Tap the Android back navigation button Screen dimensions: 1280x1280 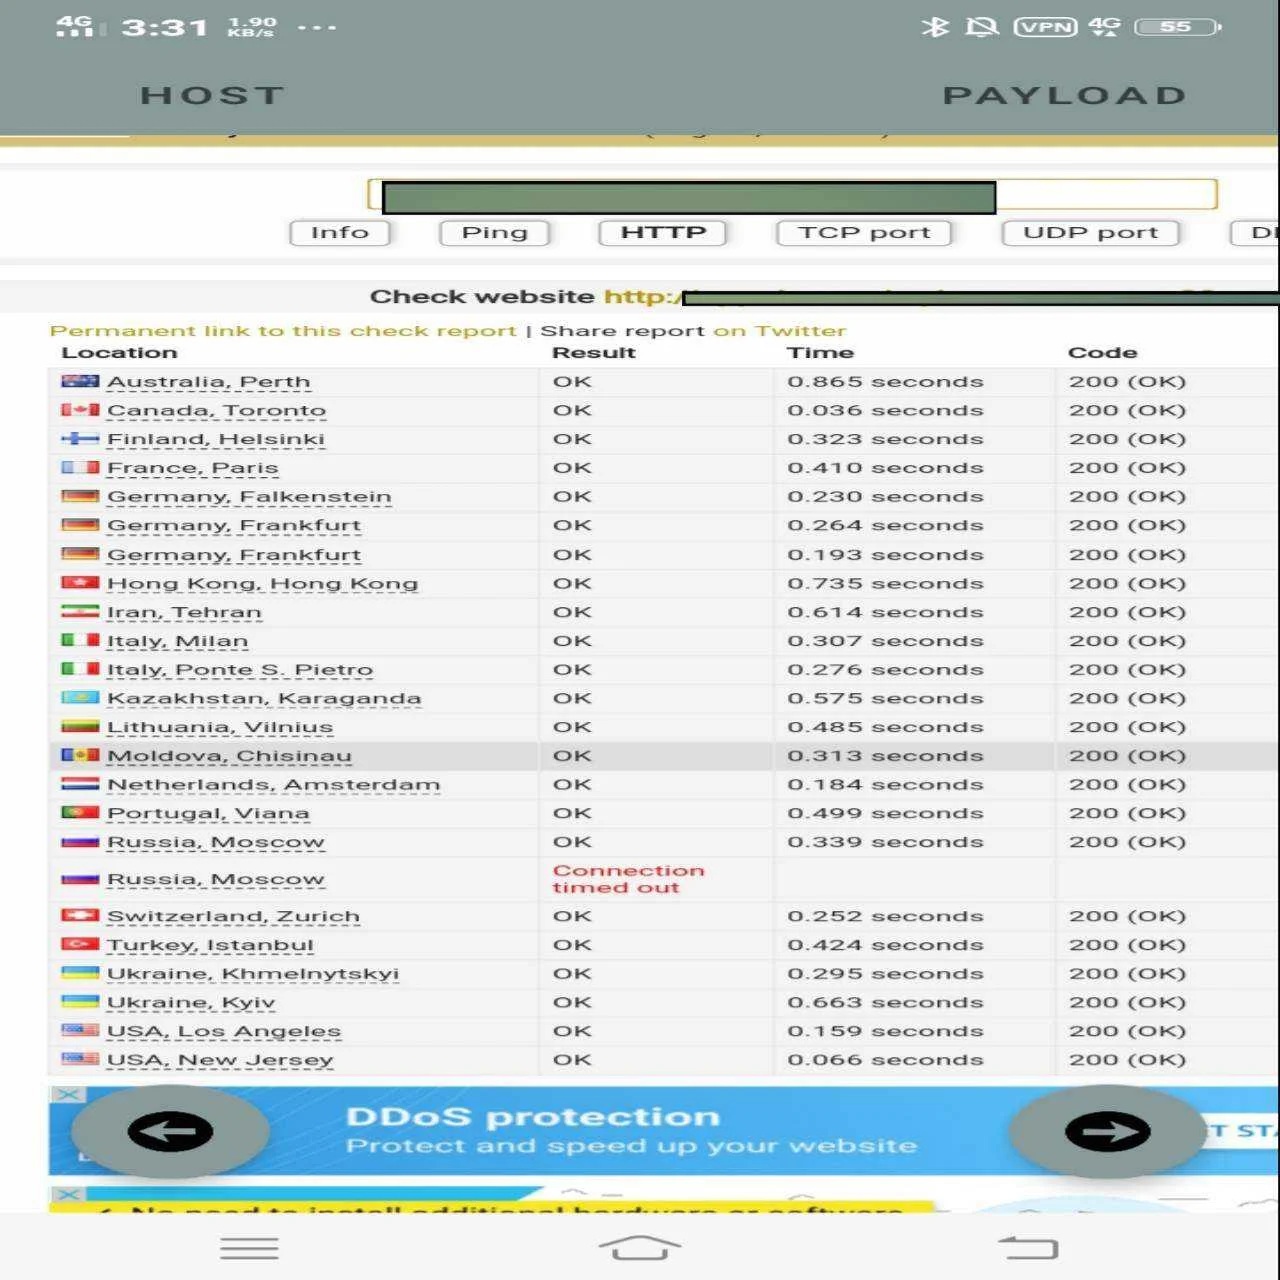click(1028, 1247)
